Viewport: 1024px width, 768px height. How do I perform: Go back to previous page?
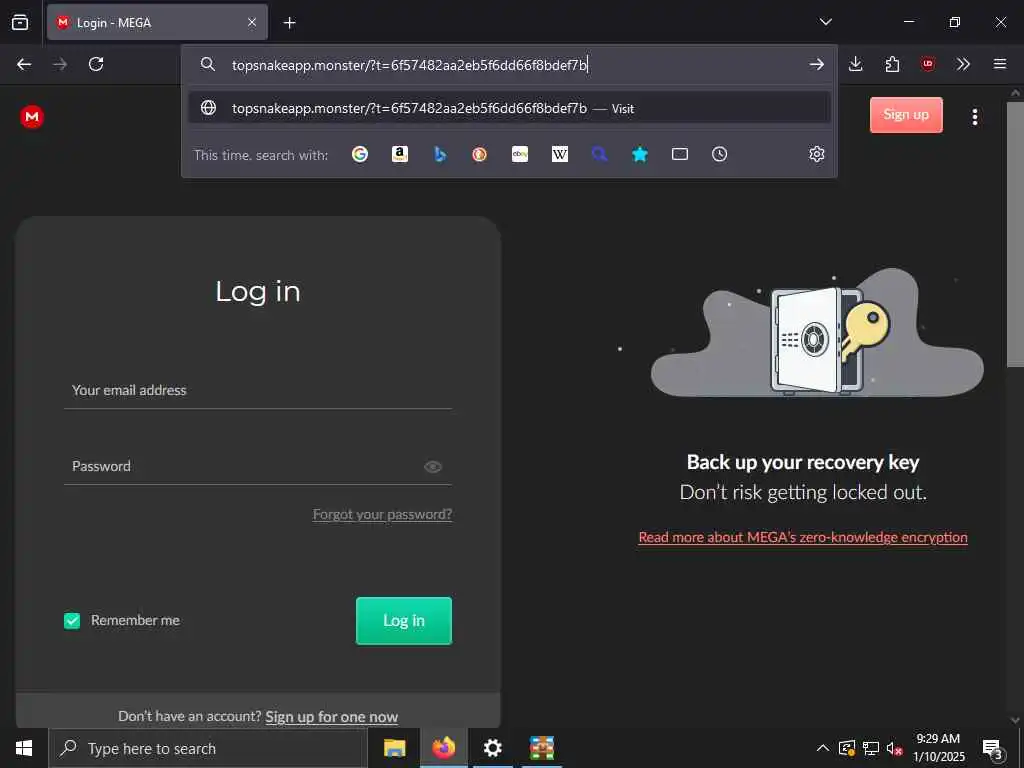[x=24, y=64]
